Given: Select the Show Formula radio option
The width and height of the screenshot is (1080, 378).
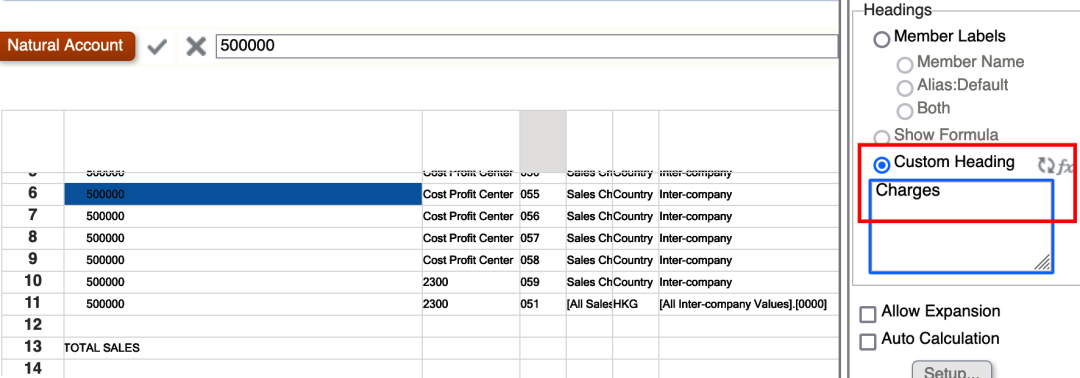Looking at the screenshot, I should click(x=882, y=137).
